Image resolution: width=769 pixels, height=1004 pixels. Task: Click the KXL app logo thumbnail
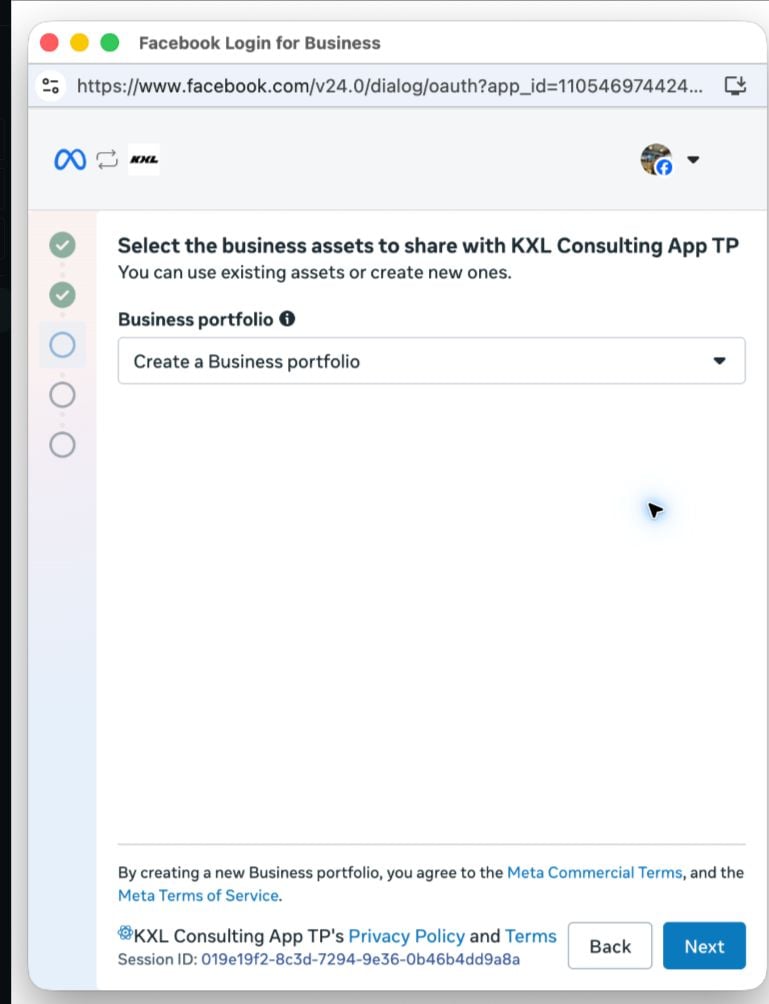pos(144,159)
